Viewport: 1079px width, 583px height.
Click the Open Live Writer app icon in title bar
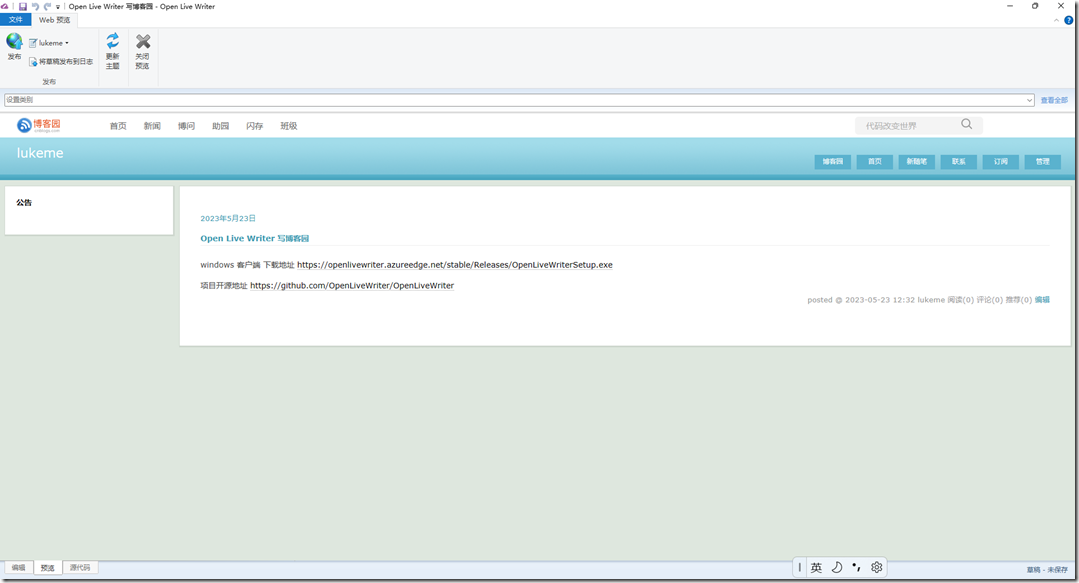pyautogui.click(x=4, y=6)
